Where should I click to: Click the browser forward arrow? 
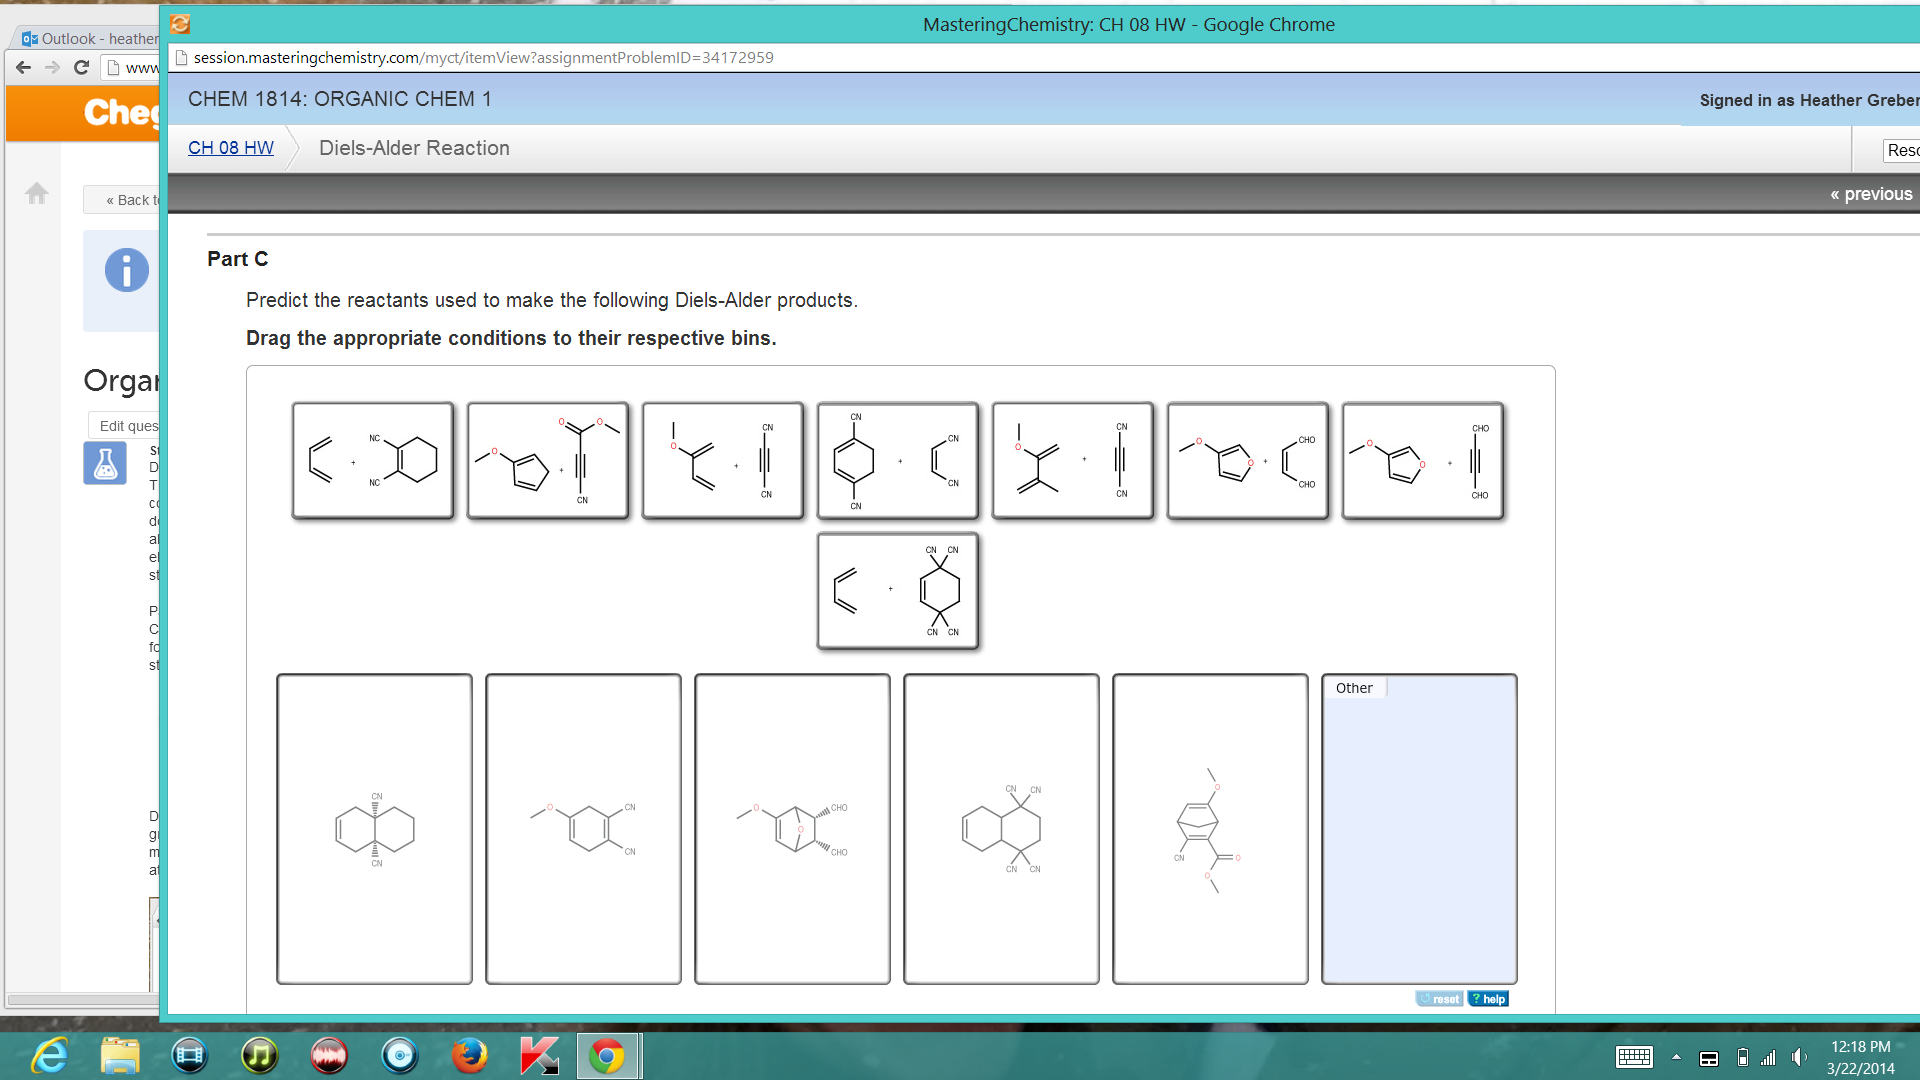click(x=51, y=67)
